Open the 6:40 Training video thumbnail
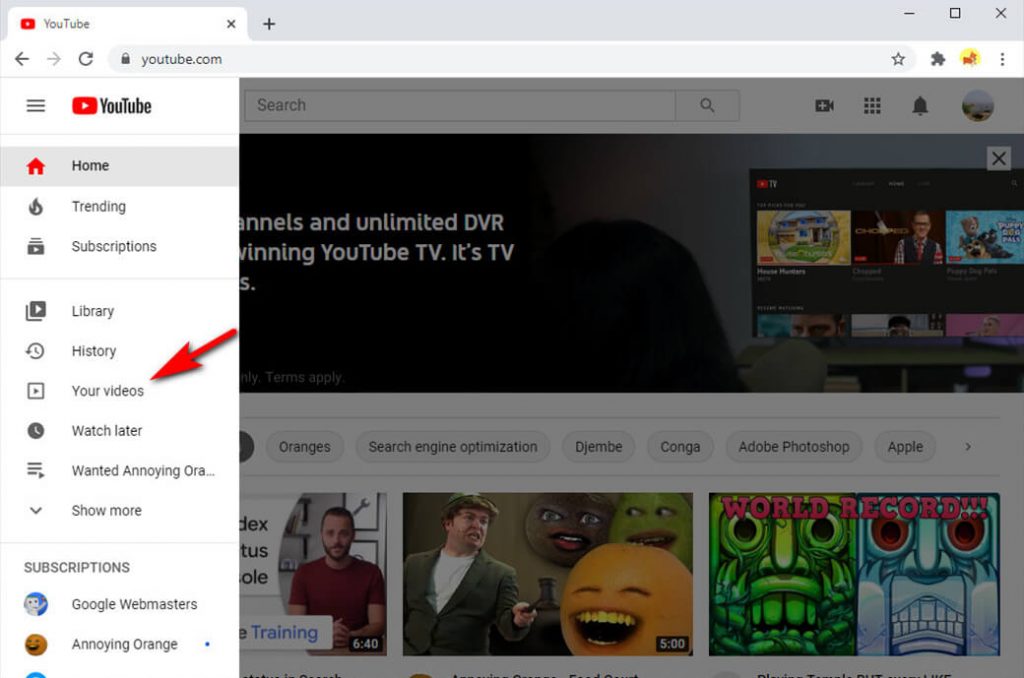1024x678 pixels. 313,574
